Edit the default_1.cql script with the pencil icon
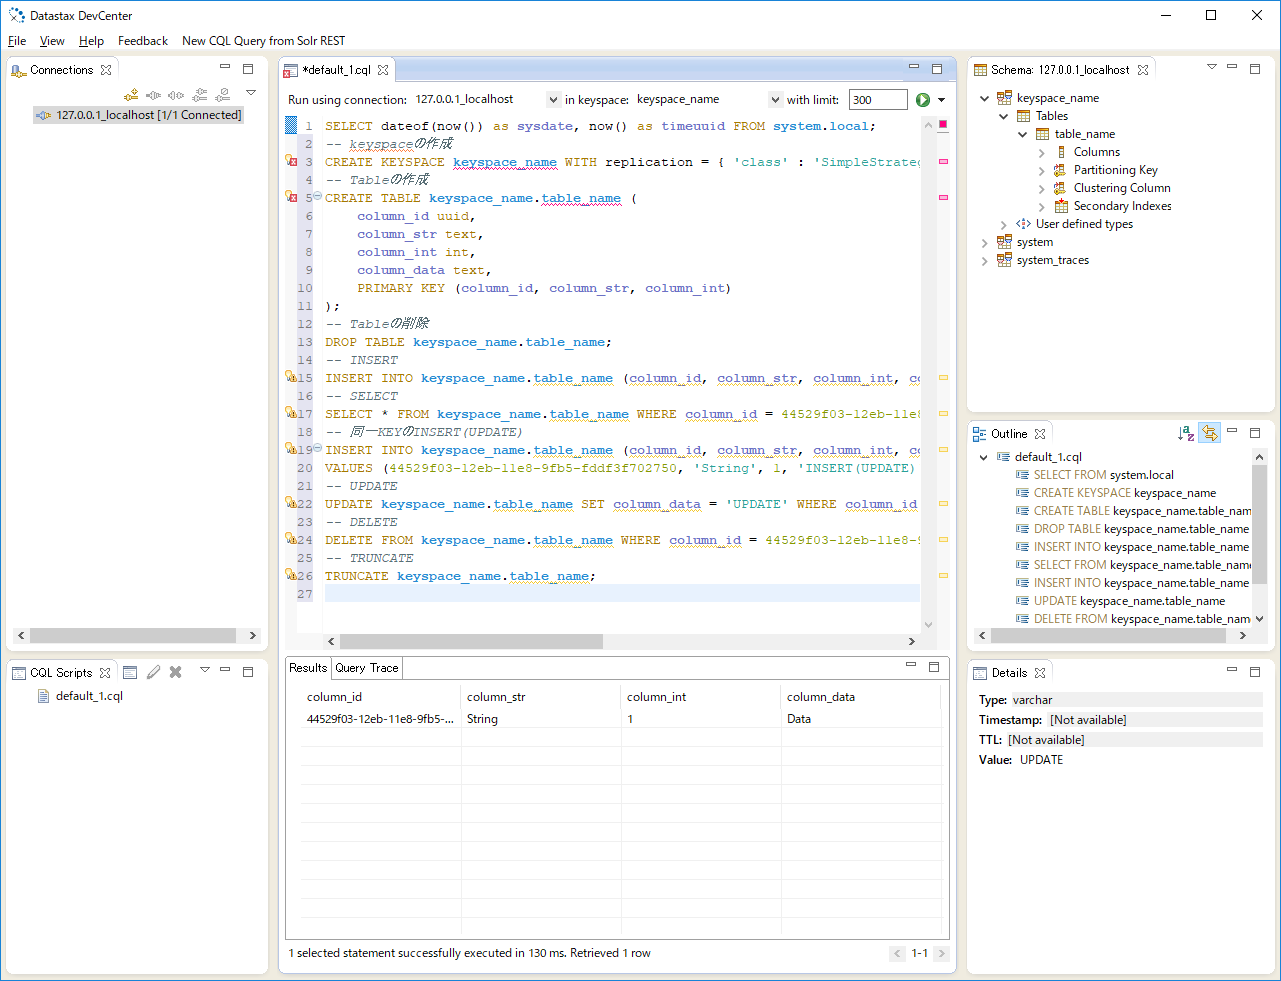The height and width of the screenshot is (981, 1281). click(152, 671)
